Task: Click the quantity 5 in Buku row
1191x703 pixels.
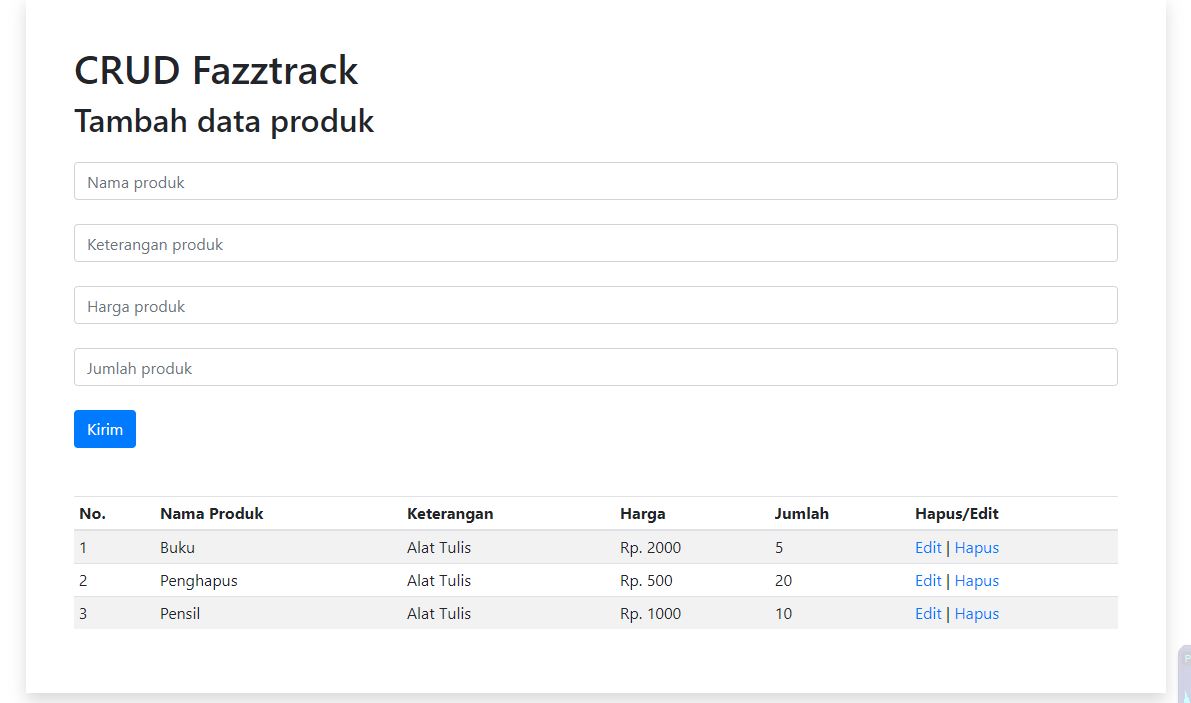Action: [x=779, y=547]
